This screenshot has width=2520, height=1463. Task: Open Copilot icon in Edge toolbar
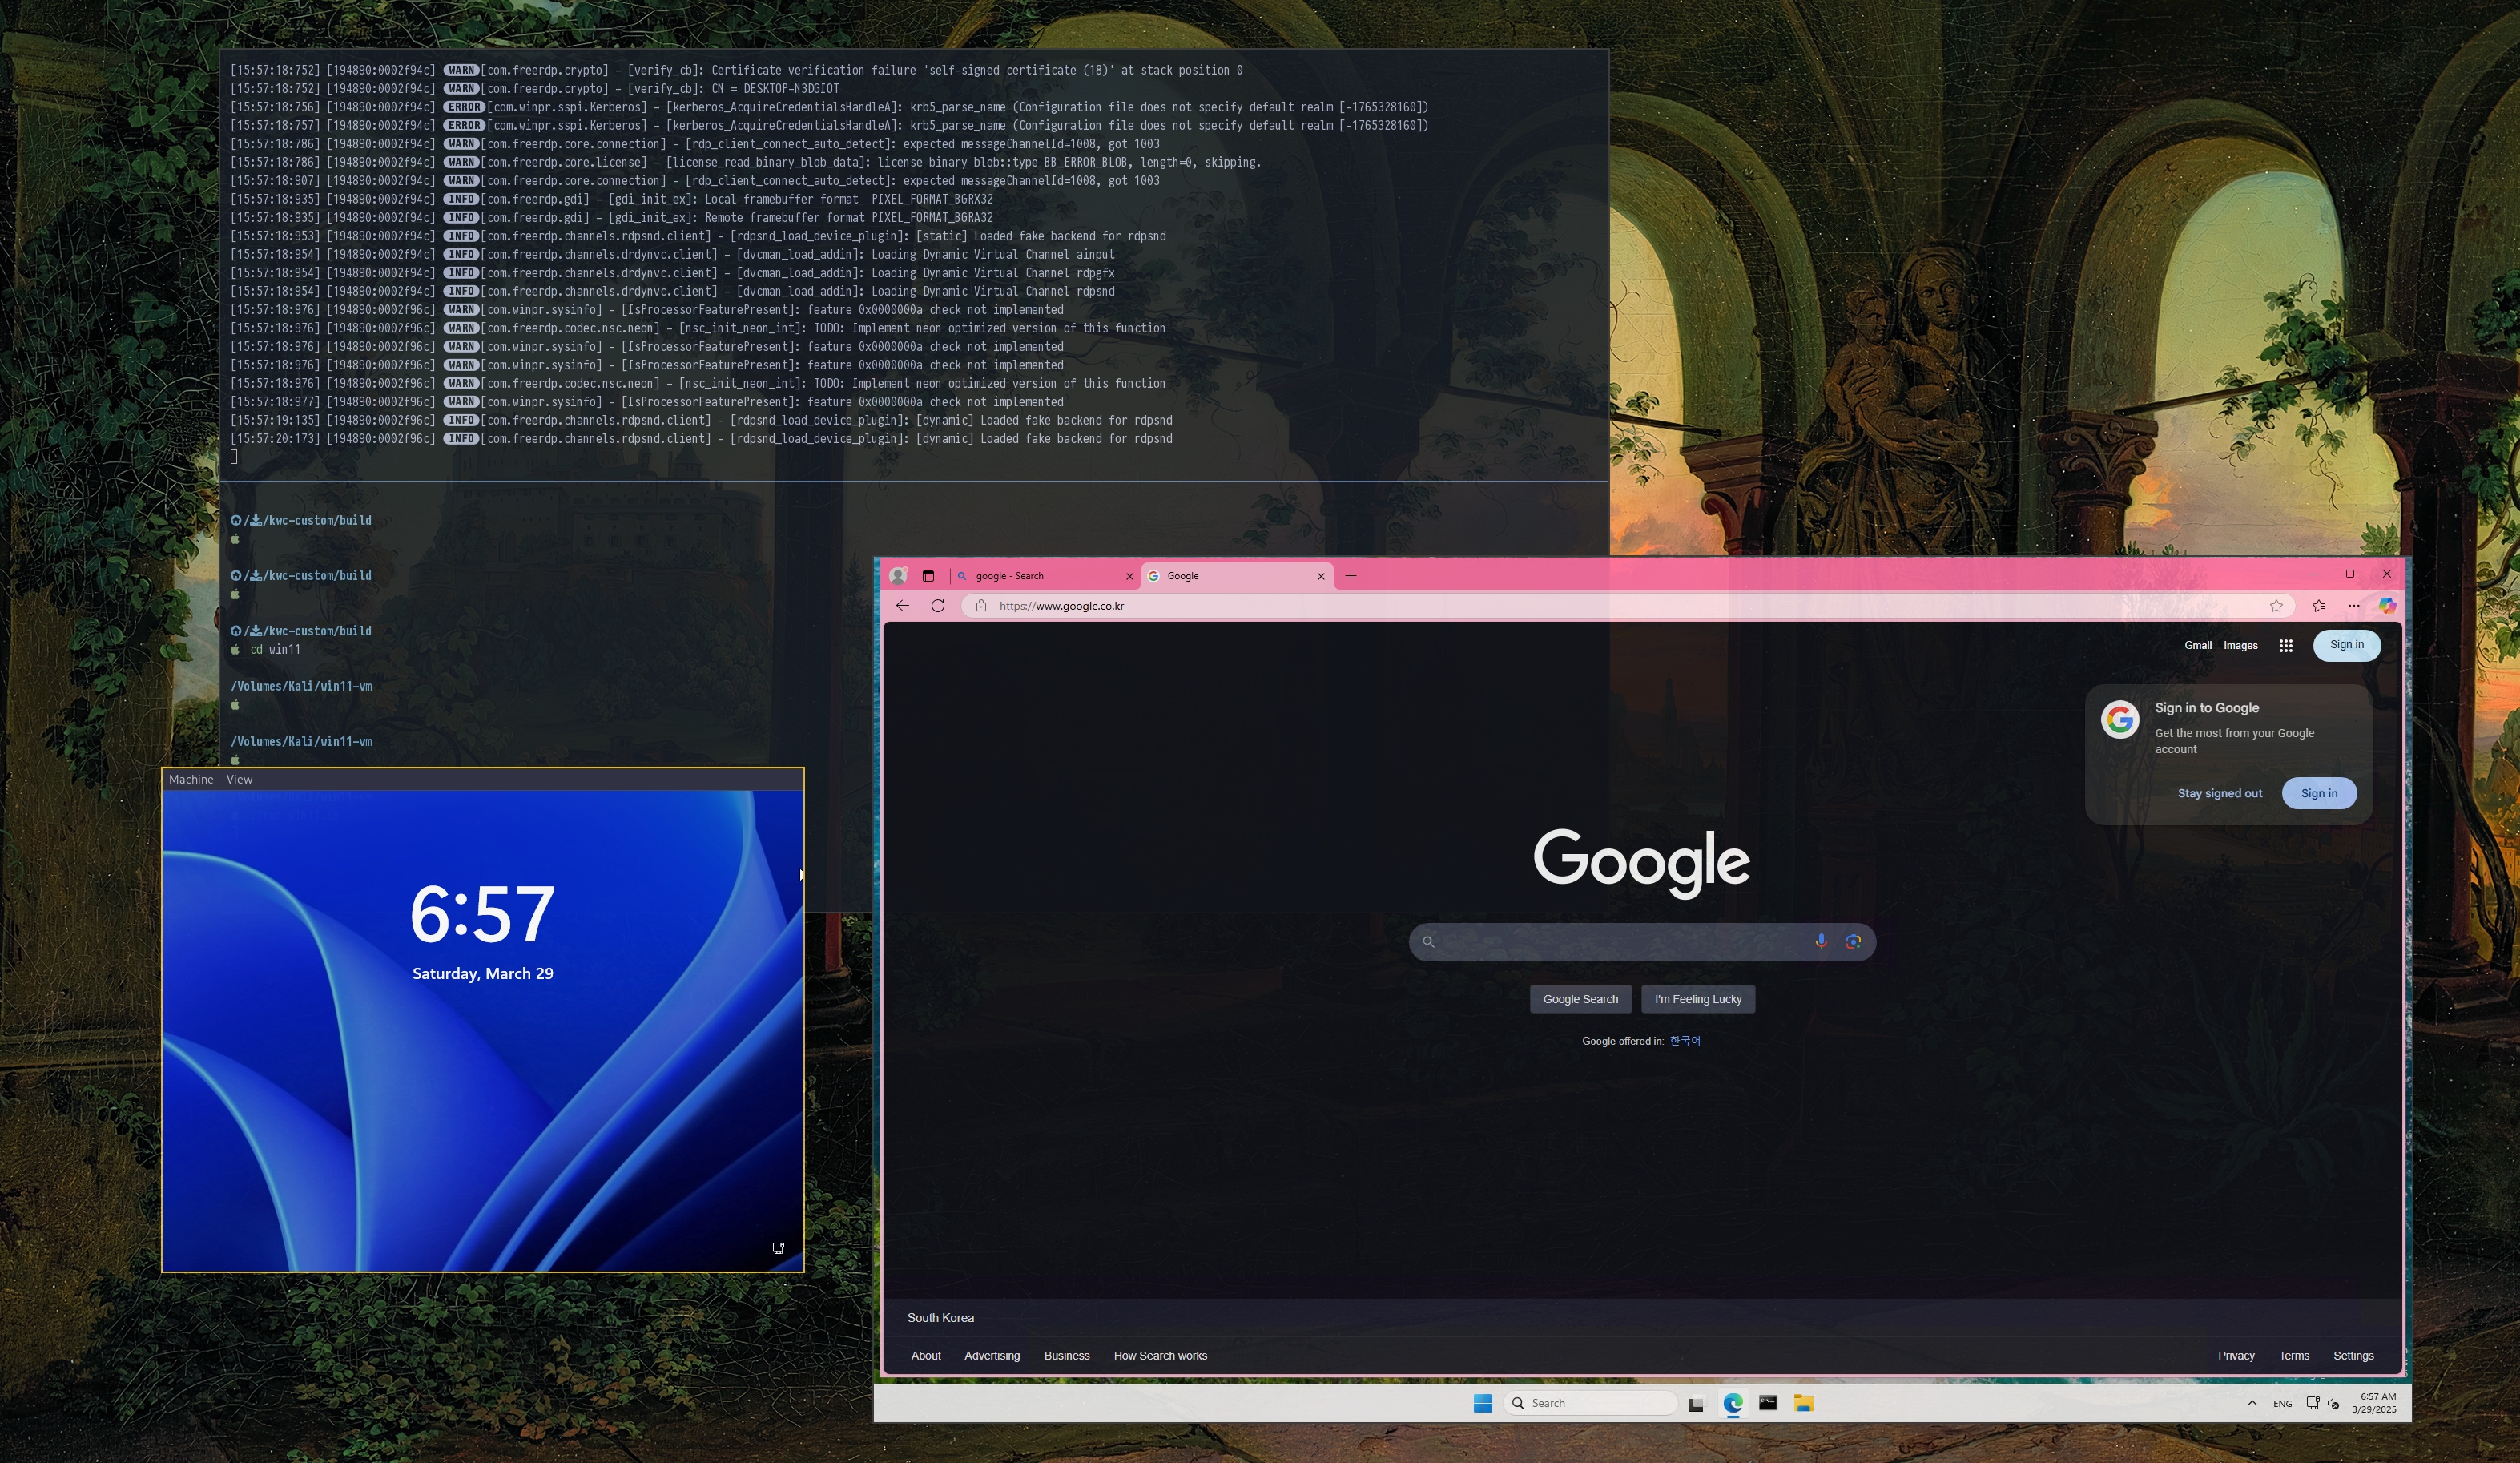pyautogui.click(x=2386, y=606)
